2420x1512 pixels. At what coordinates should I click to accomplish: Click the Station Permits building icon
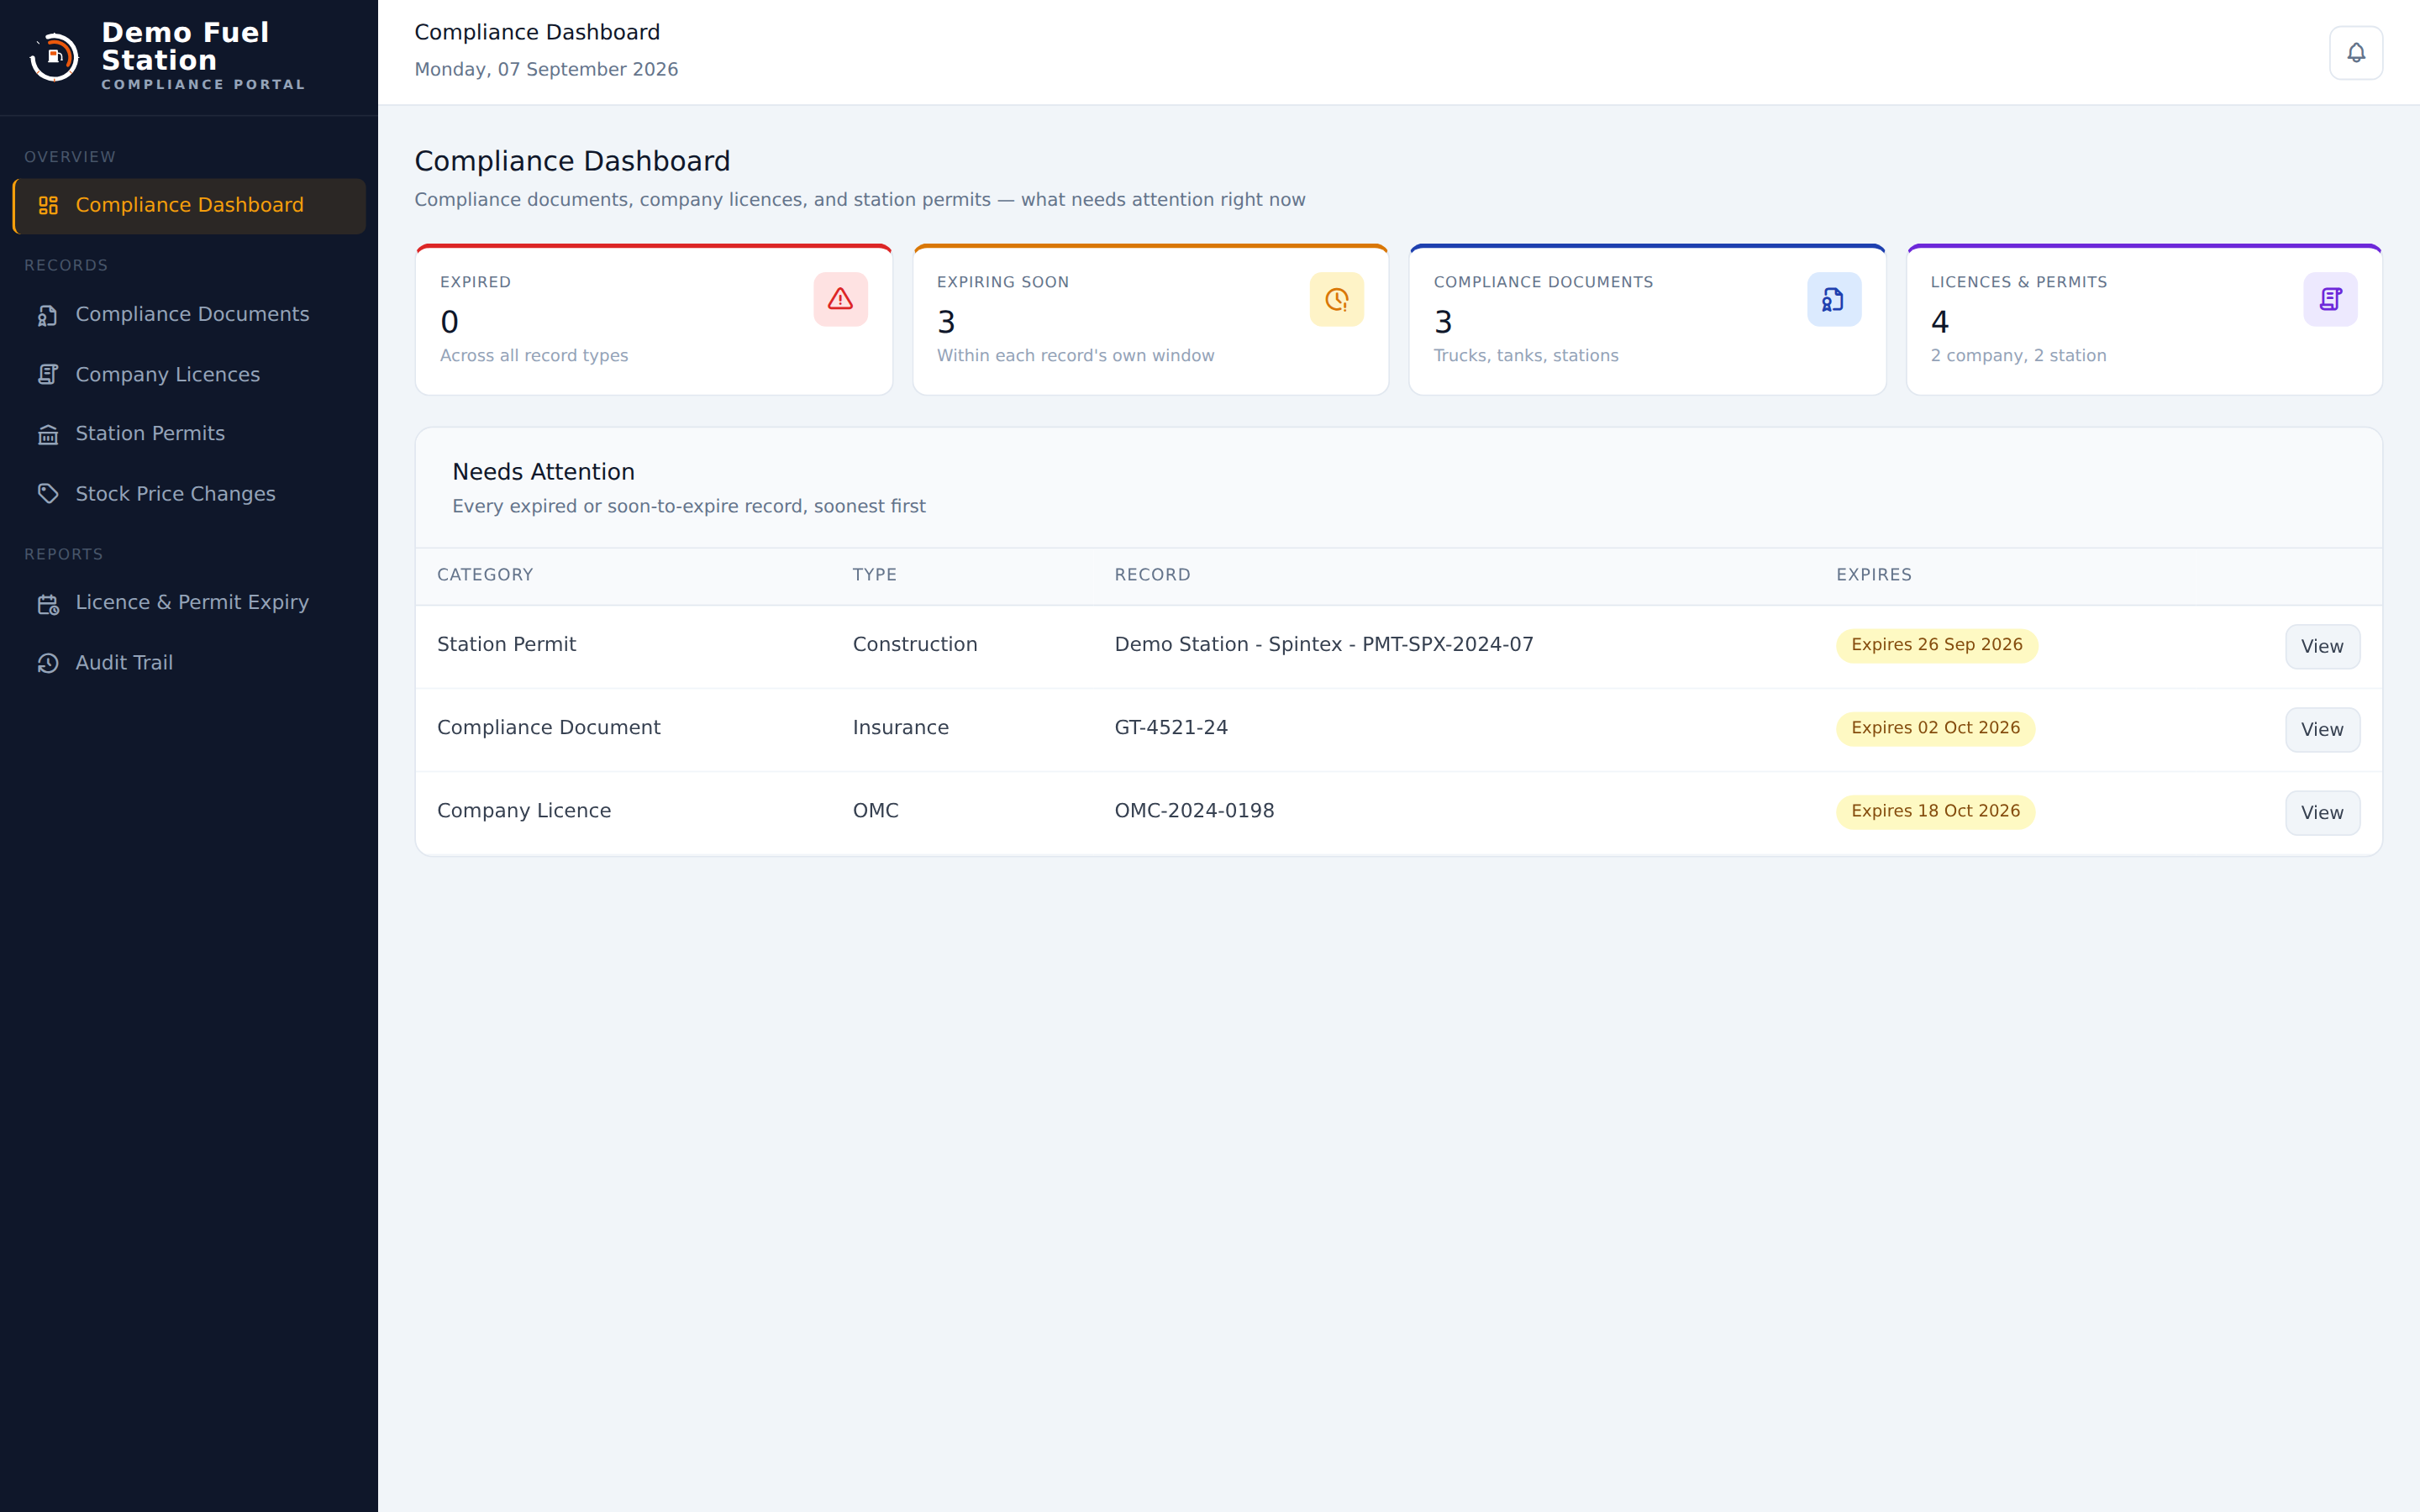[x=48, y=434]
